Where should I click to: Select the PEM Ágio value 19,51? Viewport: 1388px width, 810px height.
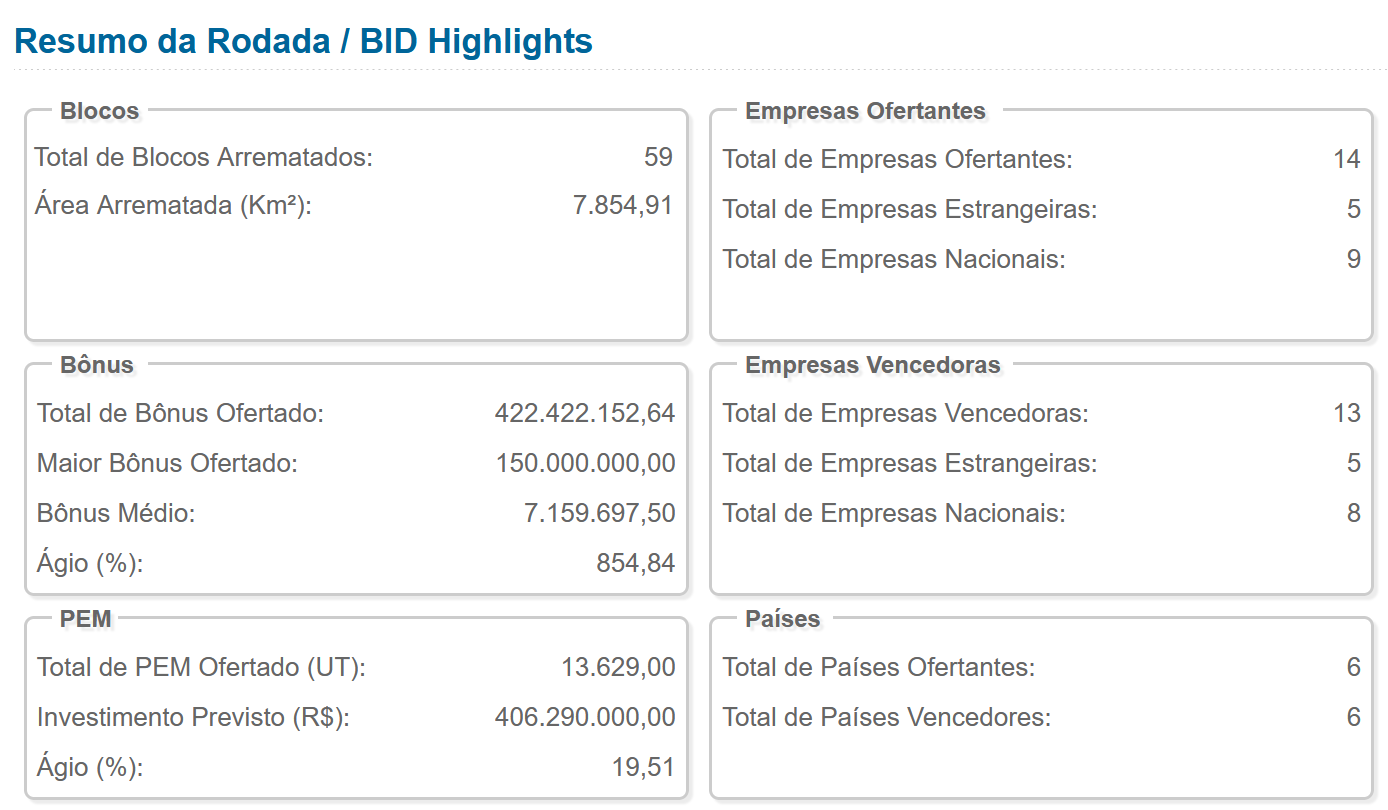[643, 768]
